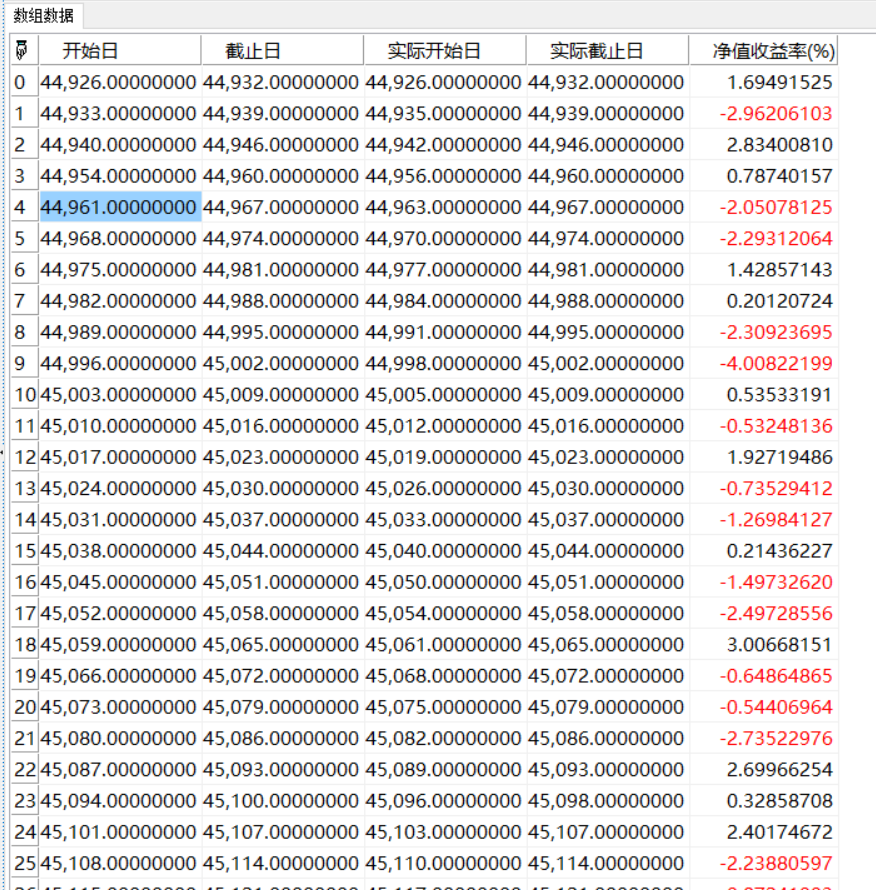
Task: Select the 实际开始日 cell 45,050.00000000
Action: tap(443, 582)
